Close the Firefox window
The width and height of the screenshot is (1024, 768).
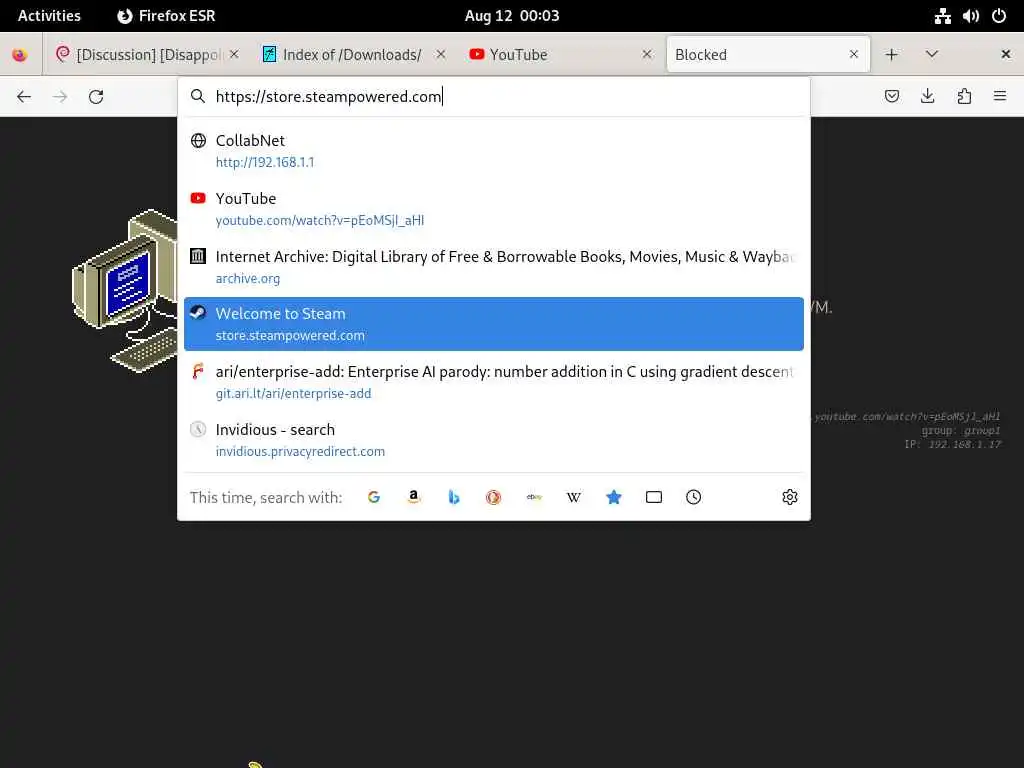point(1006,55)
